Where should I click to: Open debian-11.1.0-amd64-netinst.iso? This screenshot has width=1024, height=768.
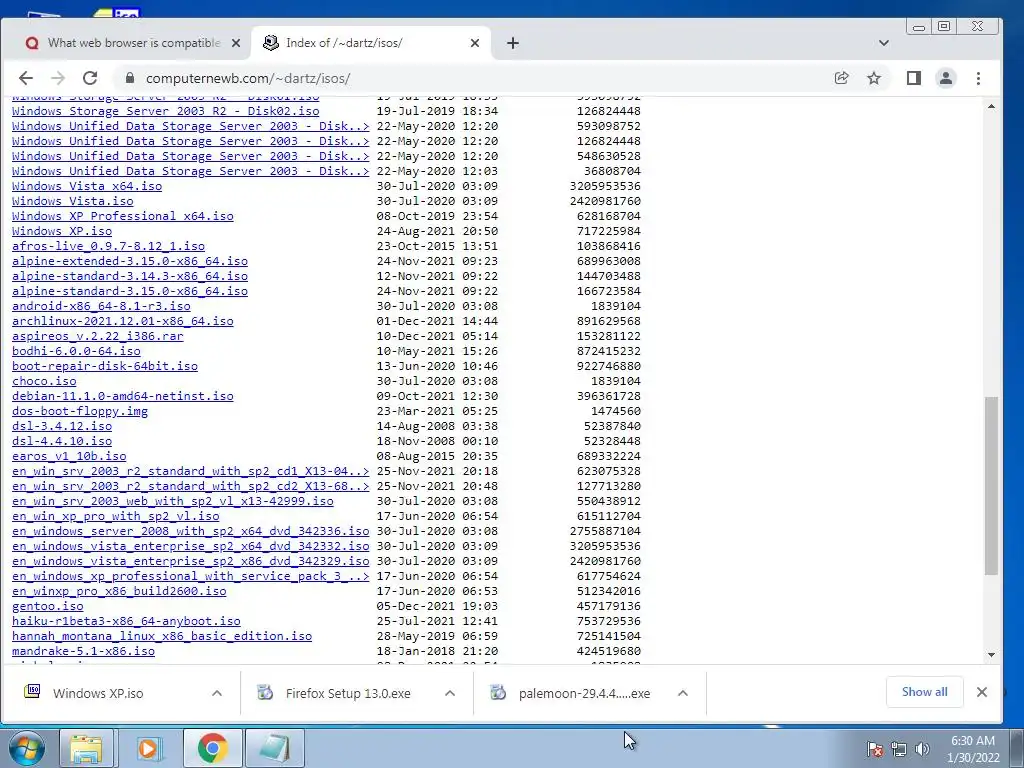coord(123,396)
